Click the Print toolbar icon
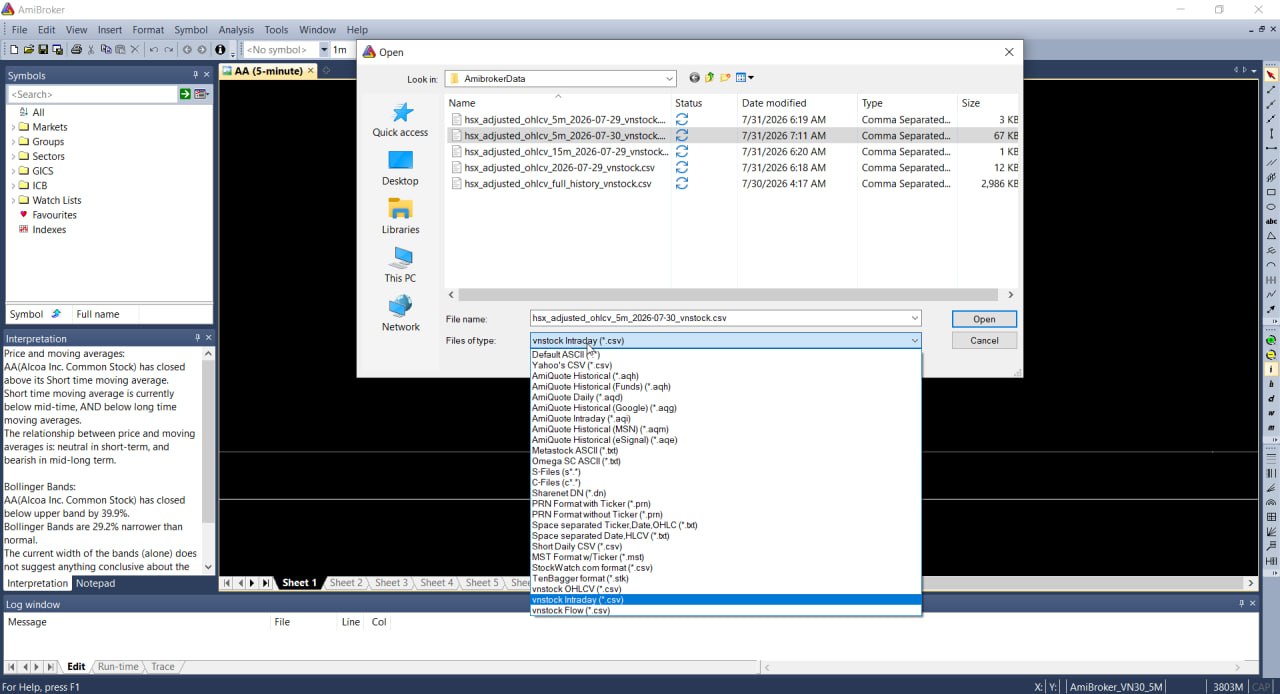Image resolution: width=1280 pixels, height=694 pixels. (x=76, y=49)
